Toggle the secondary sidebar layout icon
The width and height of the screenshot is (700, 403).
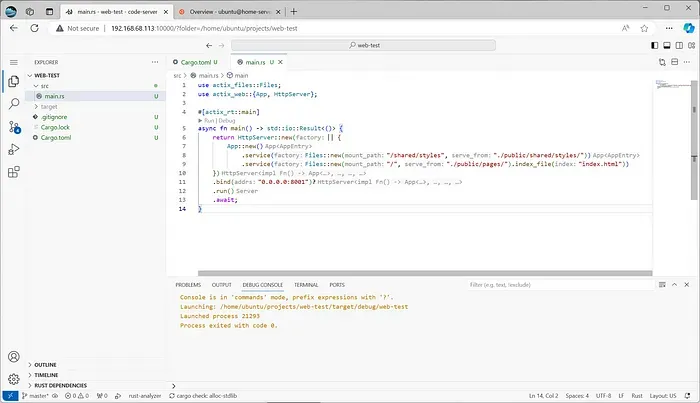(679, 45)
